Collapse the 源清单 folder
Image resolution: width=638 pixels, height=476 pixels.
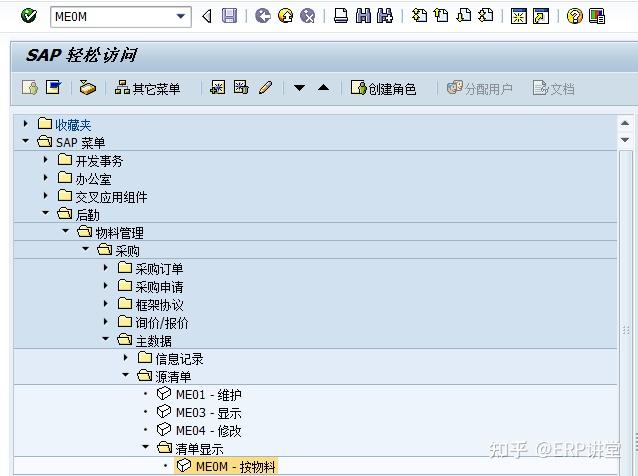[x=125, y=375]
